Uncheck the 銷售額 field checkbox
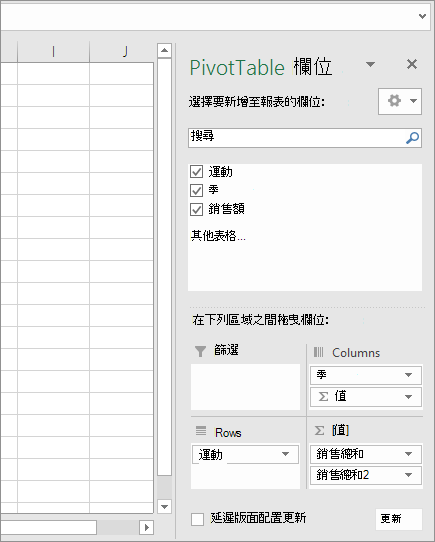The height and width of the screenshot is (542, 435). 196,209
